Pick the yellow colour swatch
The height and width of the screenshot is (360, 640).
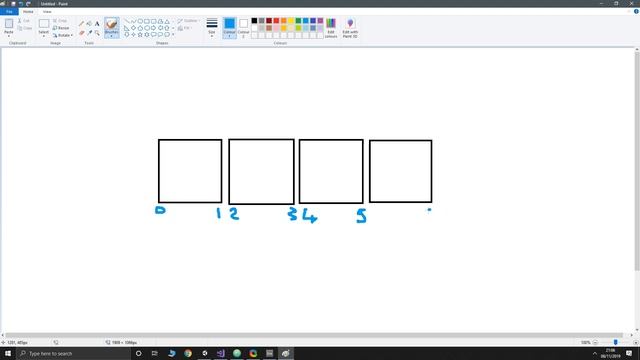(x=291, y=20)
